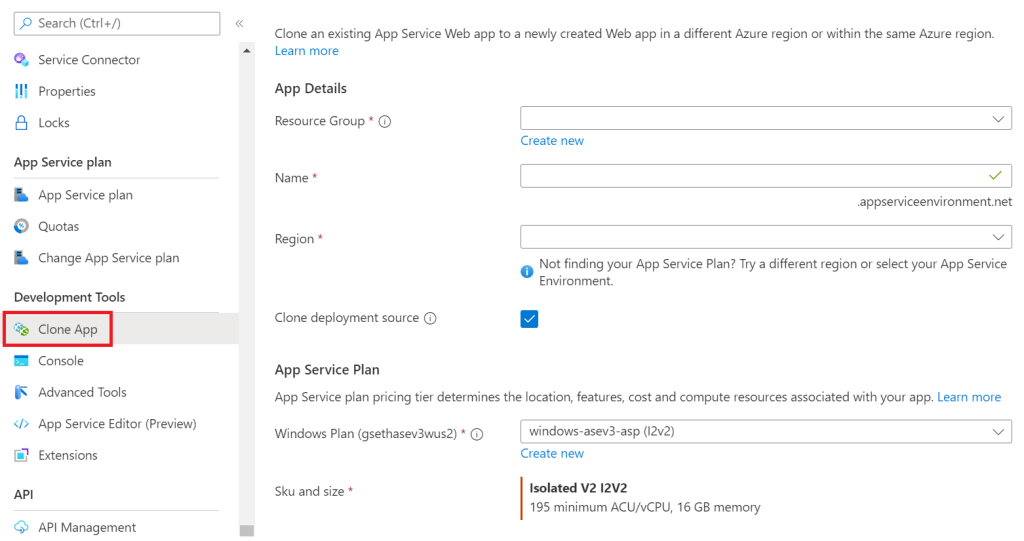
Task: Click the info icon beside Resource Group
Action: click(x=385, y=122)
